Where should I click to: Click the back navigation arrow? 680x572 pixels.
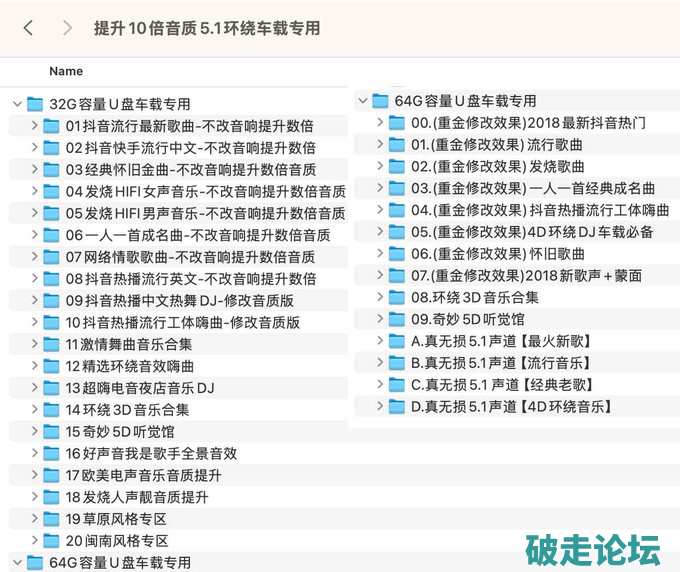(x=28, y=28)
